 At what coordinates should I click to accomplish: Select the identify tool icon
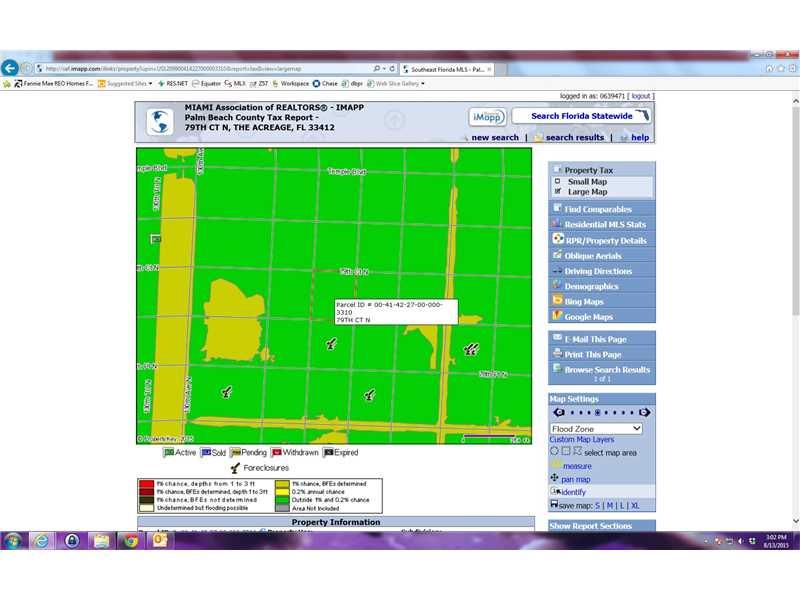555,492
